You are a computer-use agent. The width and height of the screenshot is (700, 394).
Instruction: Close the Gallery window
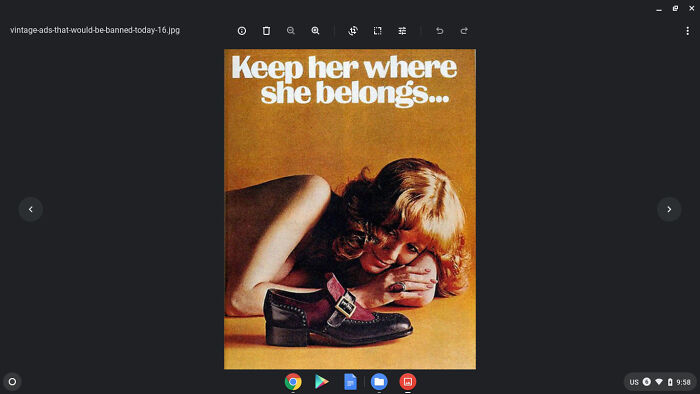[x=692, y=8]
